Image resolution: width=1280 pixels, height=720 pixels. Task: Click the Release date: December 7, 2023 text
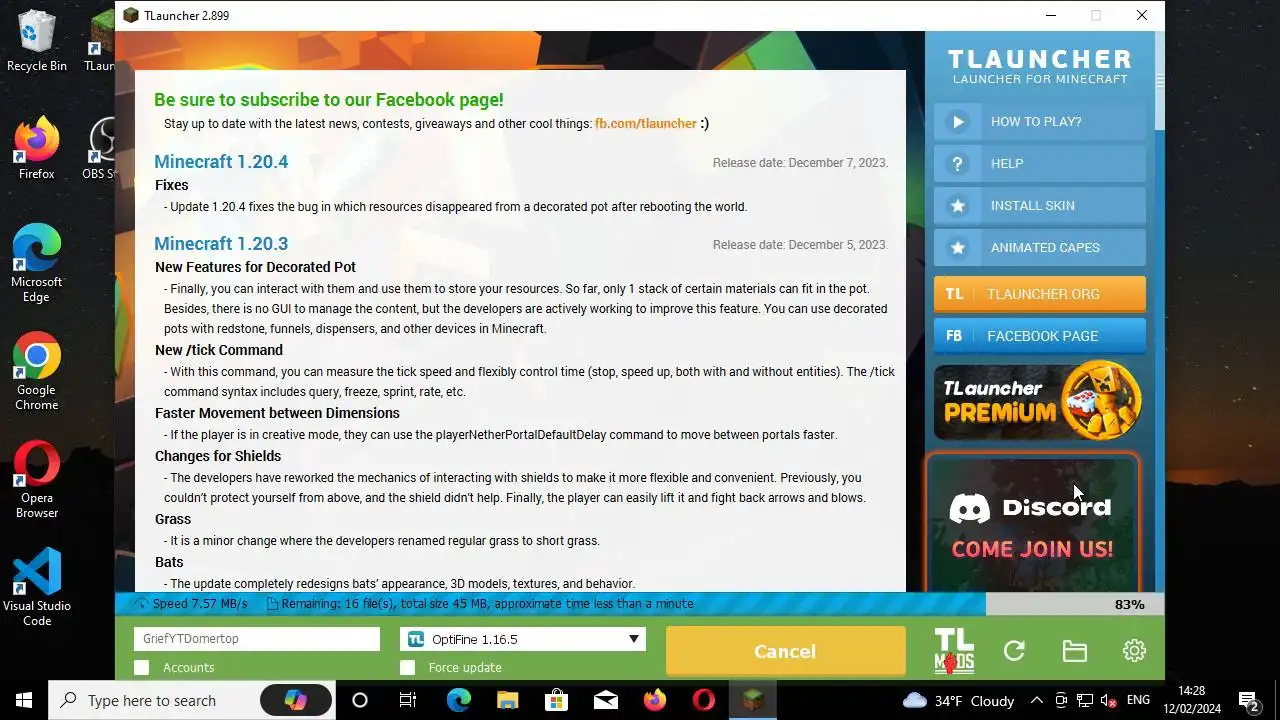800,163
